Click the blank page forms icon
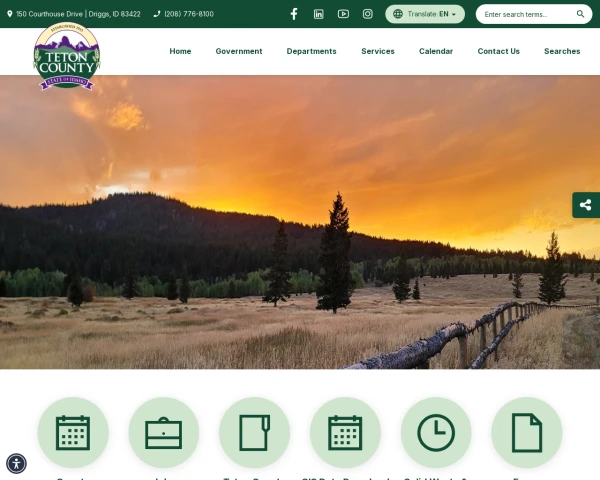The width and height of the screenshot is (600, 480). tap(527, 433)
